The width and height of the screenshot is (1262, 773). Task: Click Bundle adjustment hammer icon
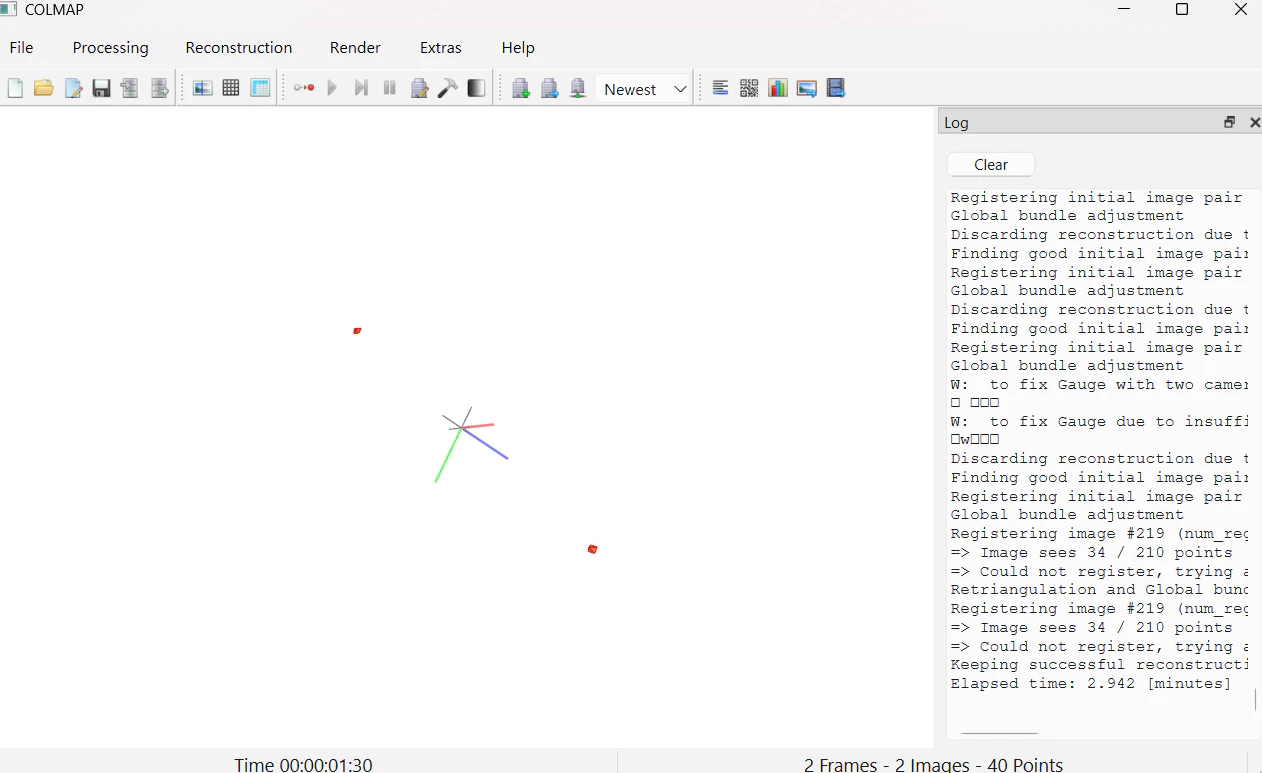pos(448,89)
